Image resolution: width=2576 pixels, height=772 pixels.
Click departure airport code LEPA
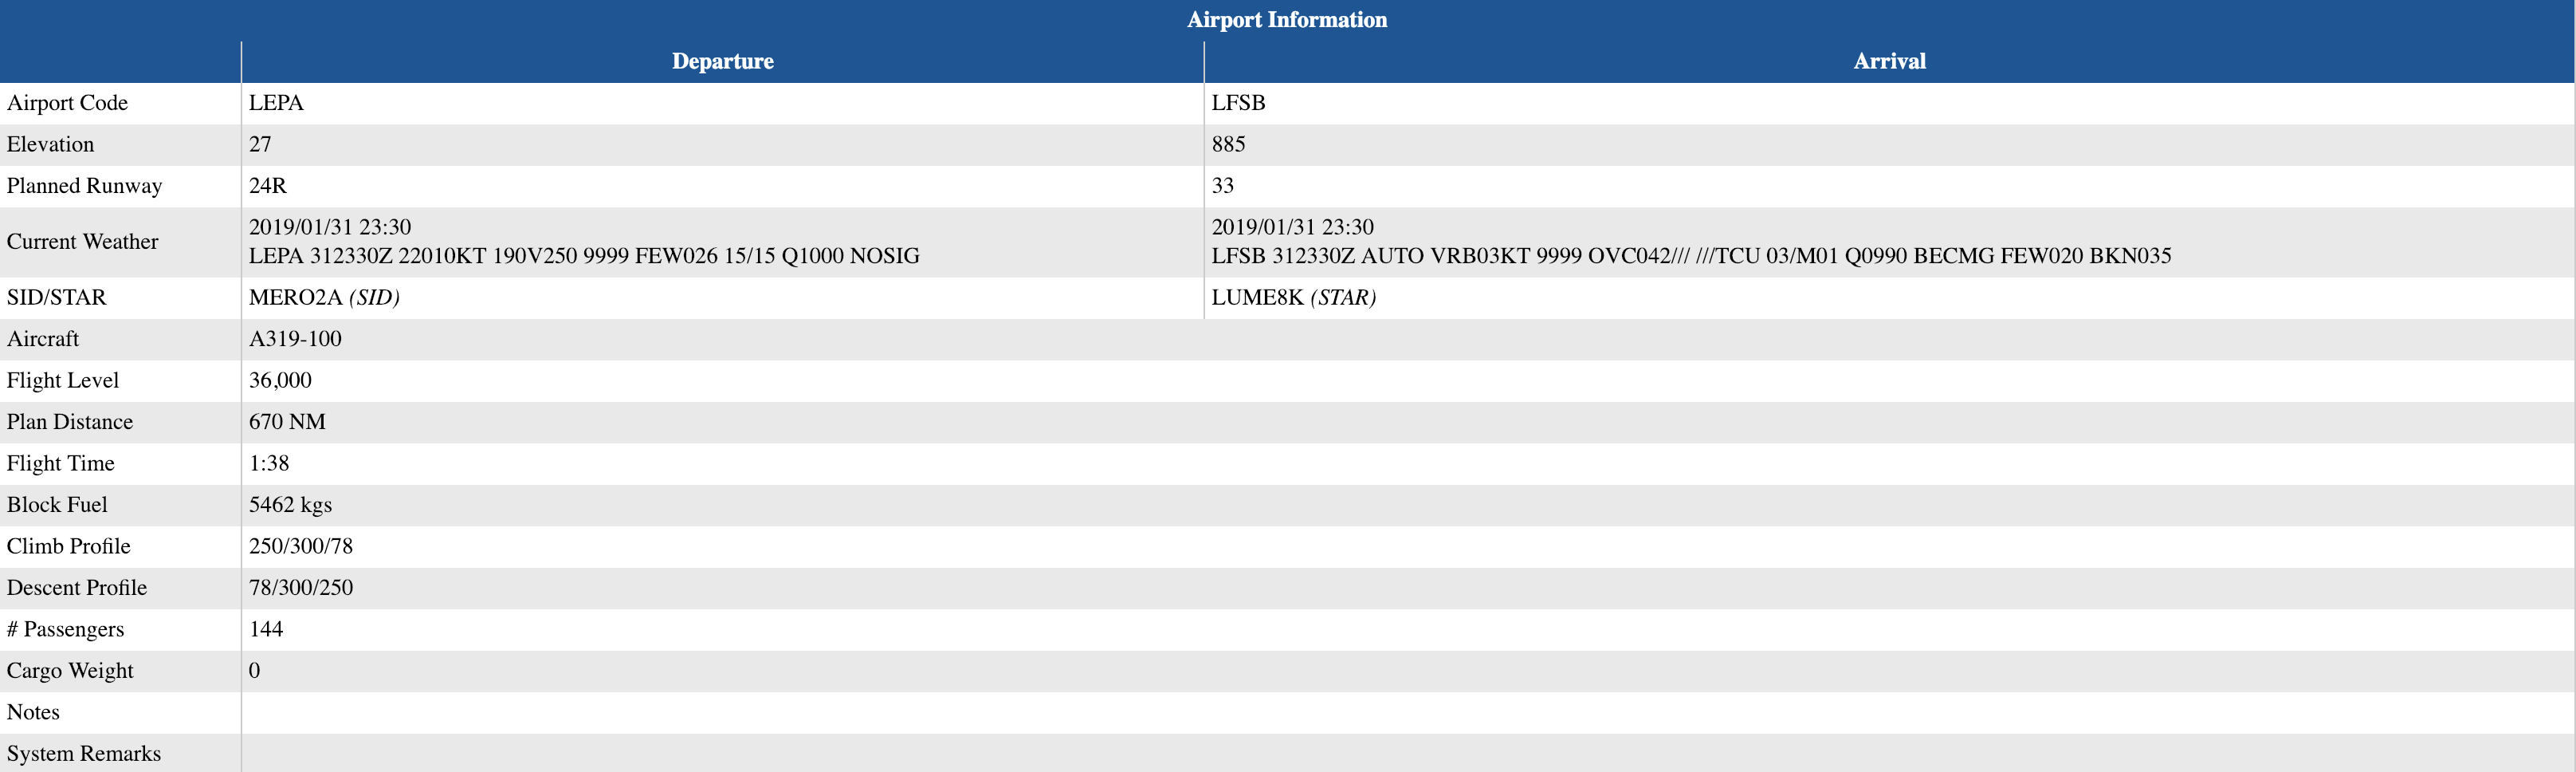pos(276,103)
